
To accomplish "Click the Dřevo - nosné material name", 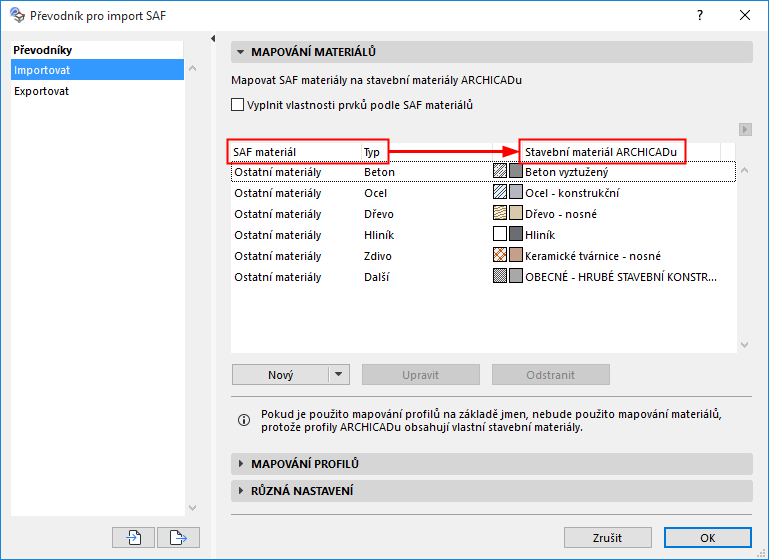I will [561, 214].
